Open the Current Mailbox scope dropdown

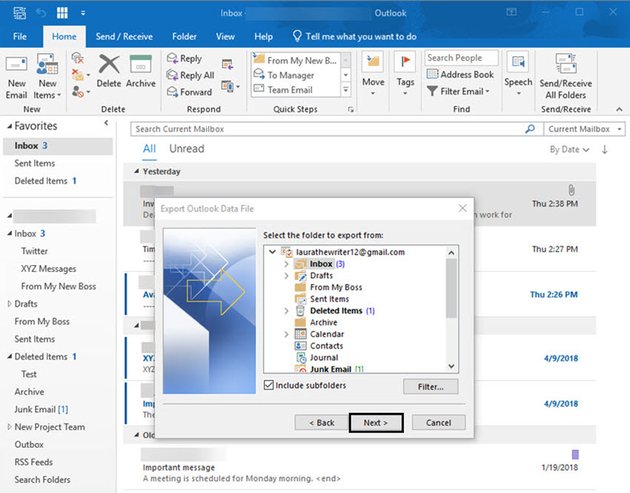tap(584, 129)
